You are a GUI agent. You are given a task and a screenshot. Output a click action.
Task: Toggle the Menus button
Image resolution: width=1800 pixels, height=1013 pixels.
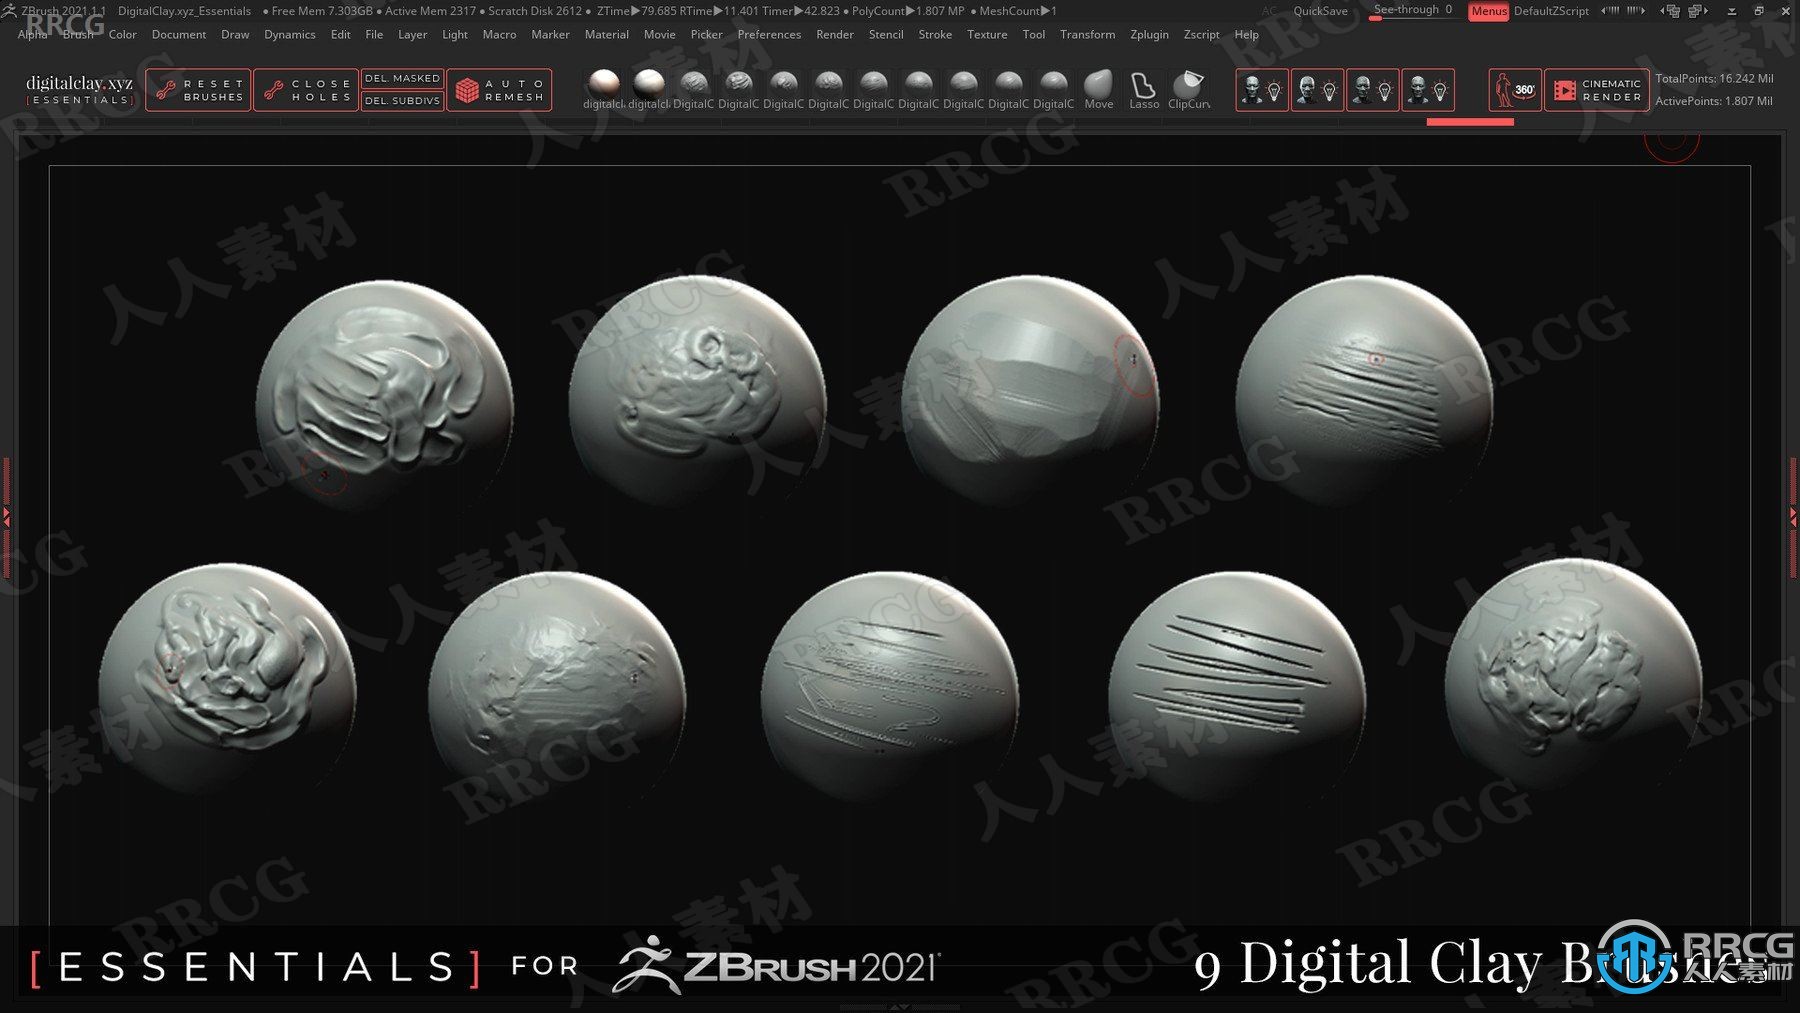1488,11
